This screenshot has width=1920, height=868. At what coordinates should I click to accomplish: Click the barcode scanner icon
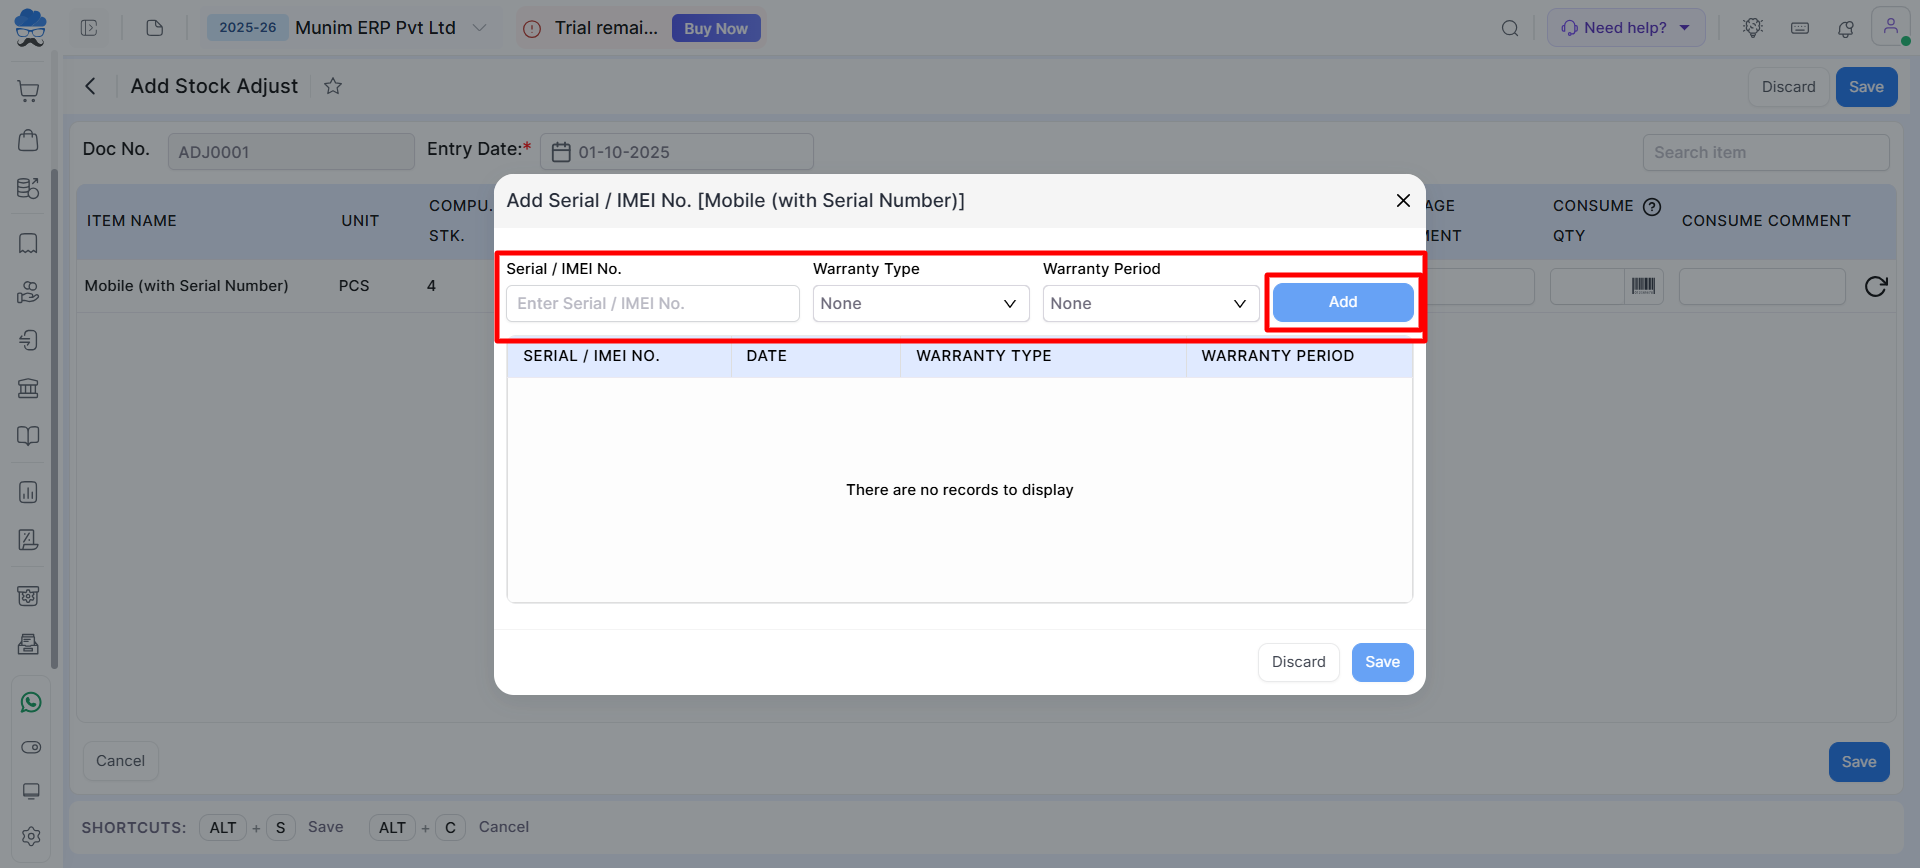tap(1643, 286)
